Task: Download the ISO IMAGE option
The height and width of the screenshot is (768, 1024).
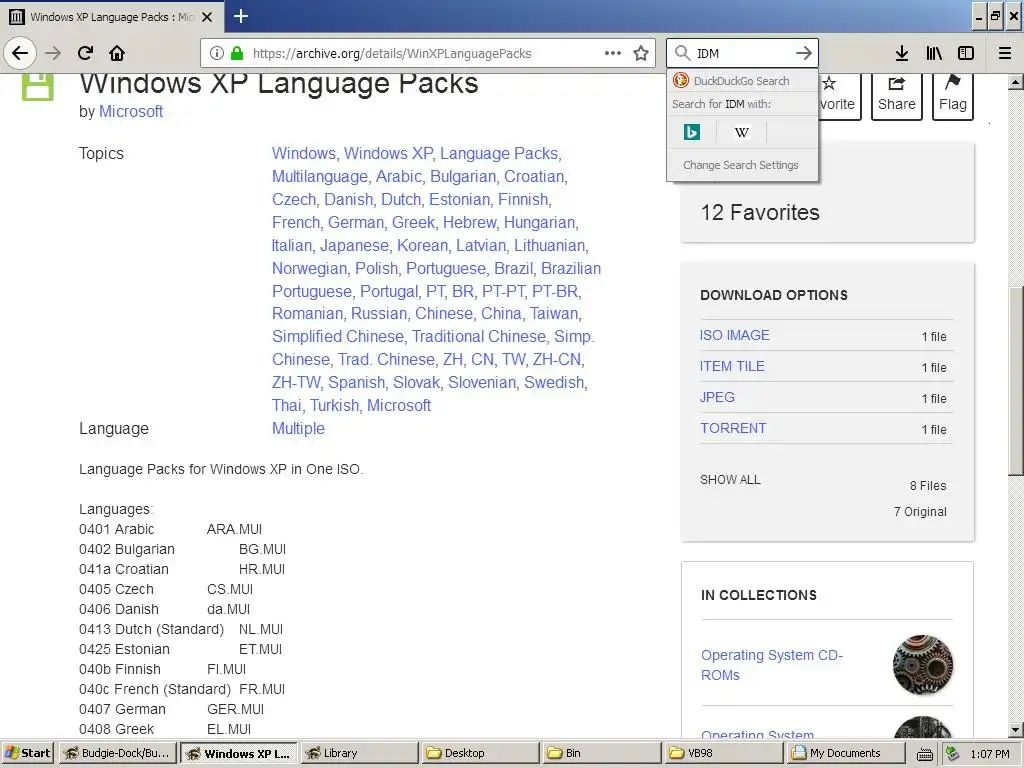Action: (735, 335)
